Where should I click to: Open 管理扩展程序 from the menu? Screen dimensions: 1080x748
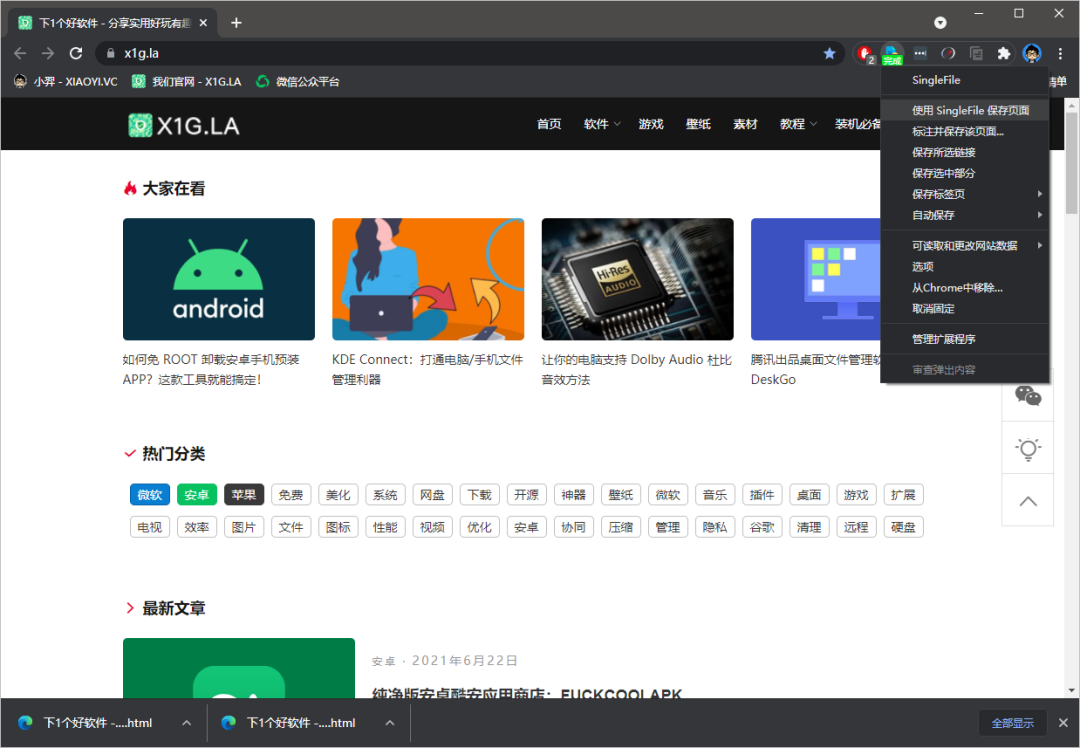click(965, 339)
